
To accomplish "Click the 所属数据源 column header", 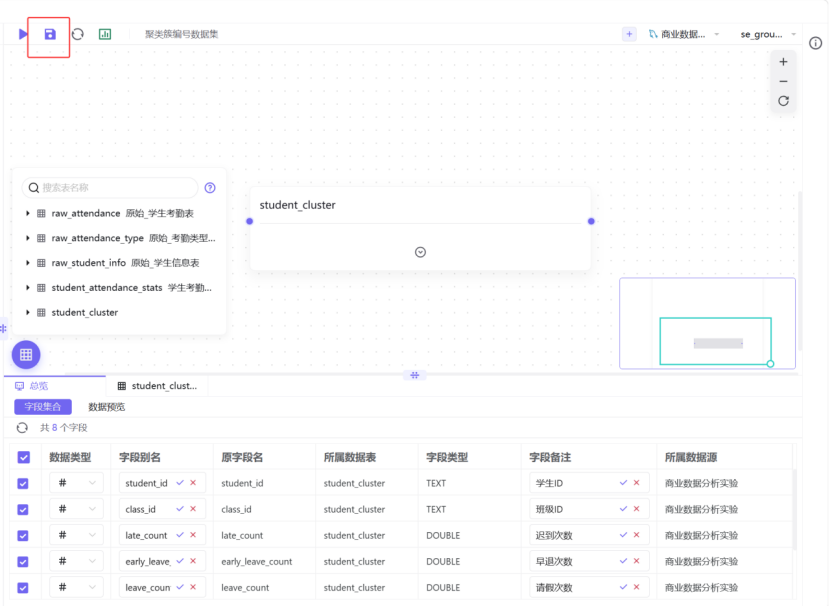I will (x=691, y=458).
